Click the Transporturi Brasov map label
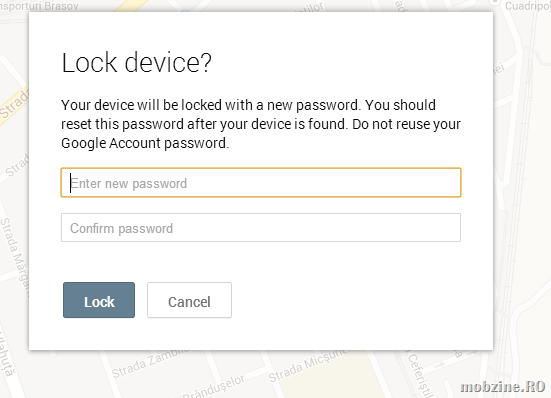The height and width of the screenshot is (398, 551). coord(39,6)
